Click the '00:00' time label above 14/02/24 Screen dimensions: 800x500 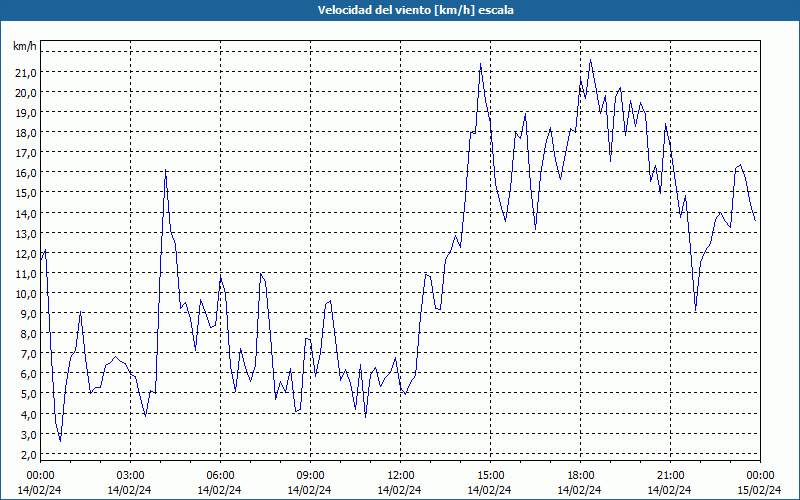pyautogui.click(x=40, y=475)
